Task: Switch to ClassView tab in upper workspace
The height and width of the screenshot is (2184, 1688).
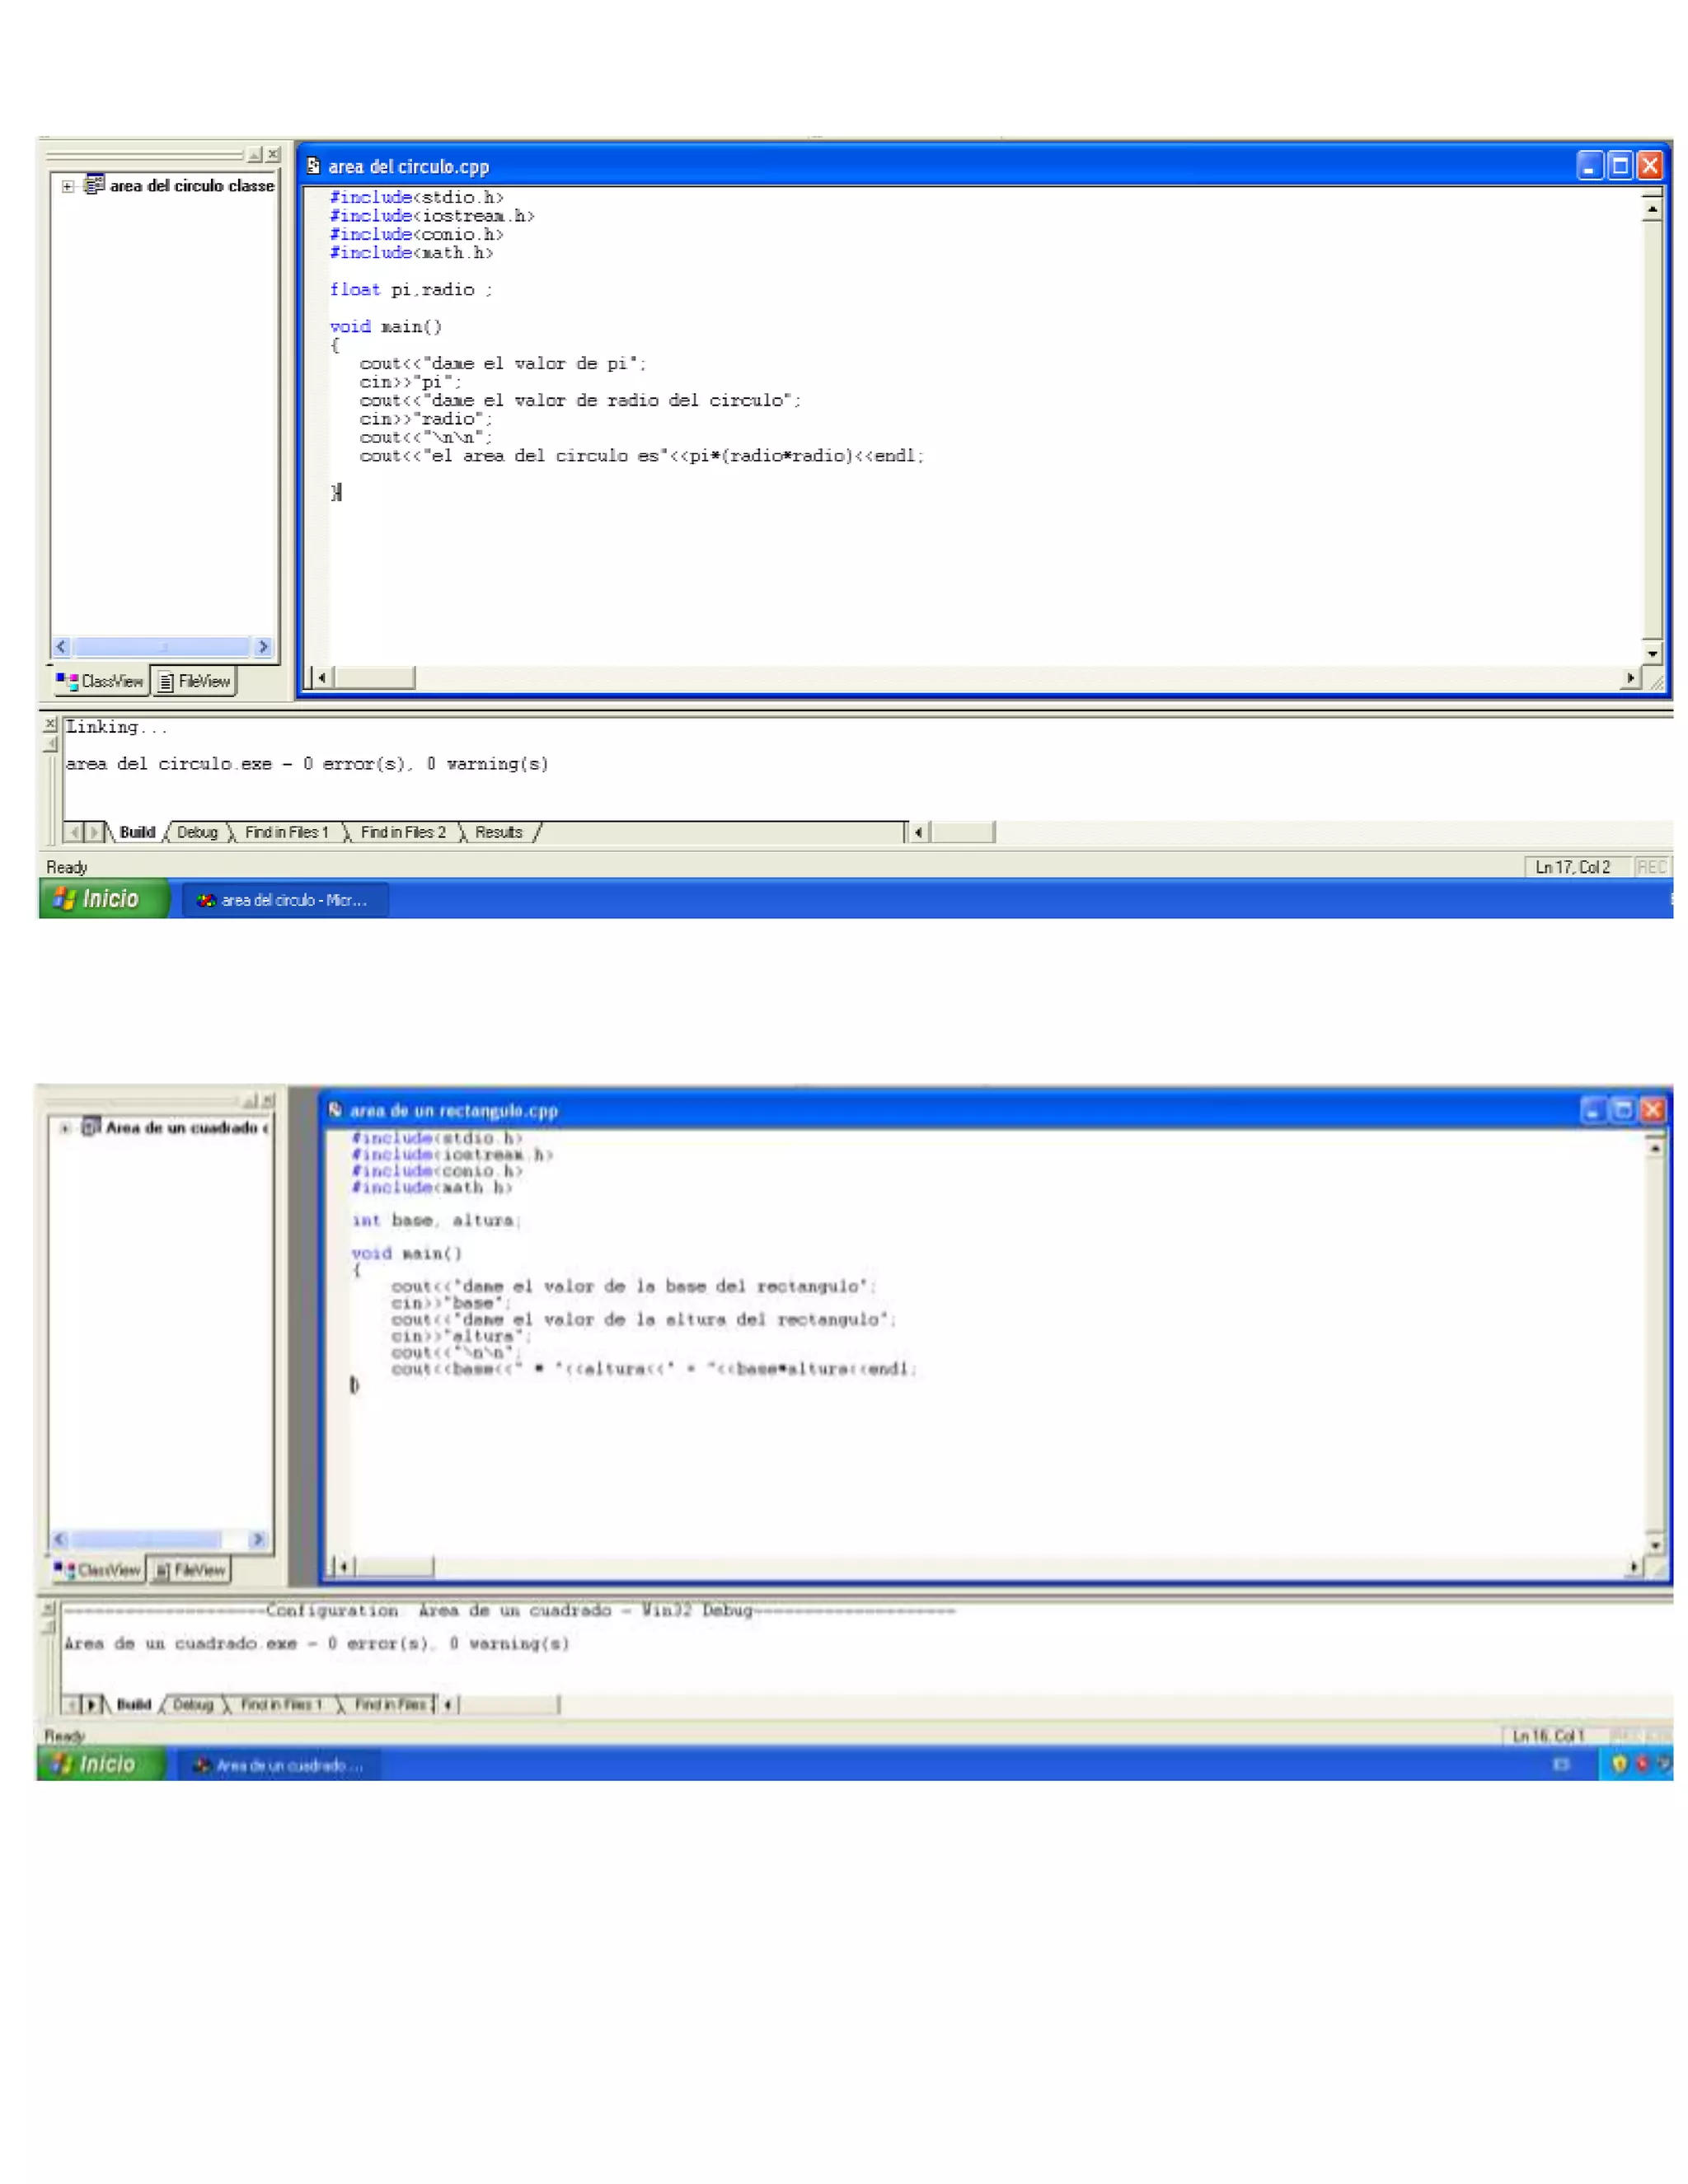Action: (101, 682)
